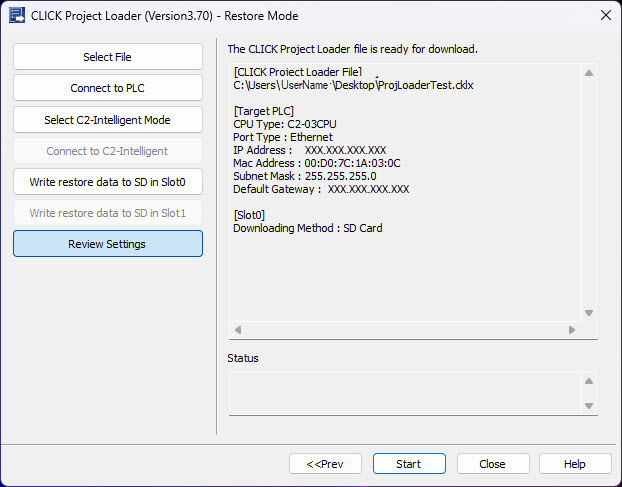Click the right arrow of horizontal scrollbar
The image size is (622, 487).
[x=572, y=330]
